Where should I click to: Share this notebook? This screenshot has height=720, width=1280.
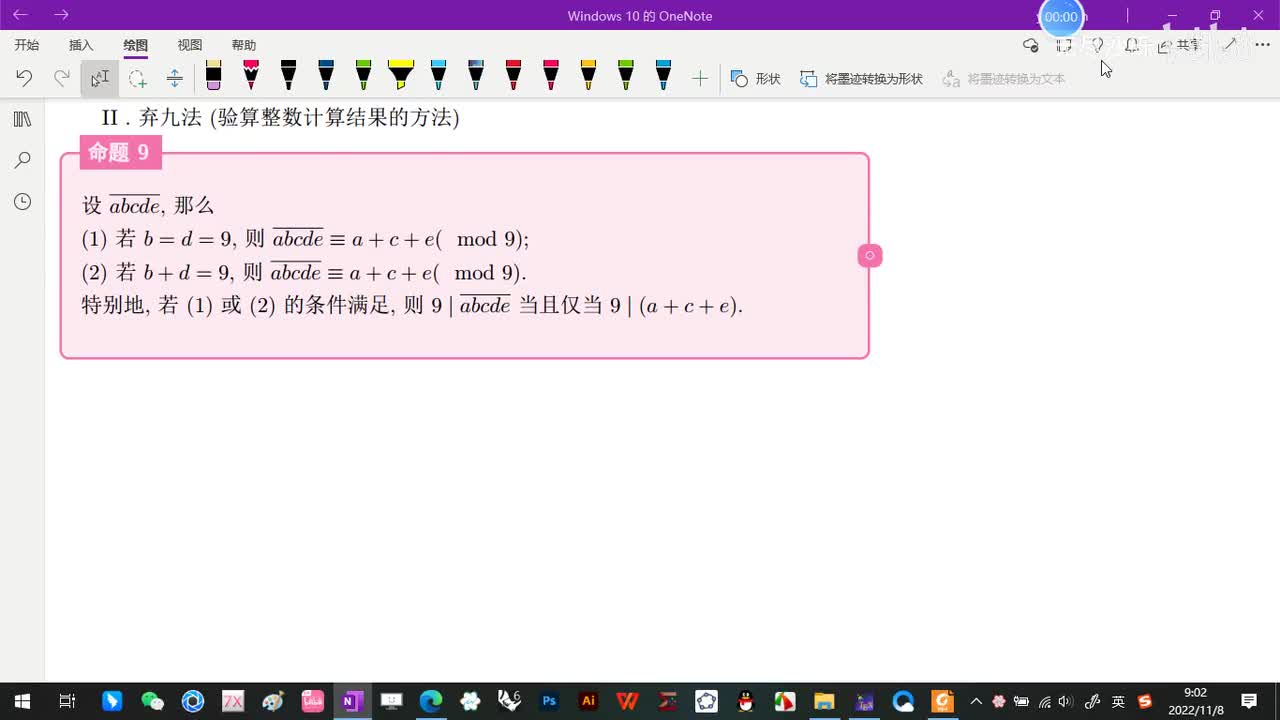click(x=1179, y=45)
